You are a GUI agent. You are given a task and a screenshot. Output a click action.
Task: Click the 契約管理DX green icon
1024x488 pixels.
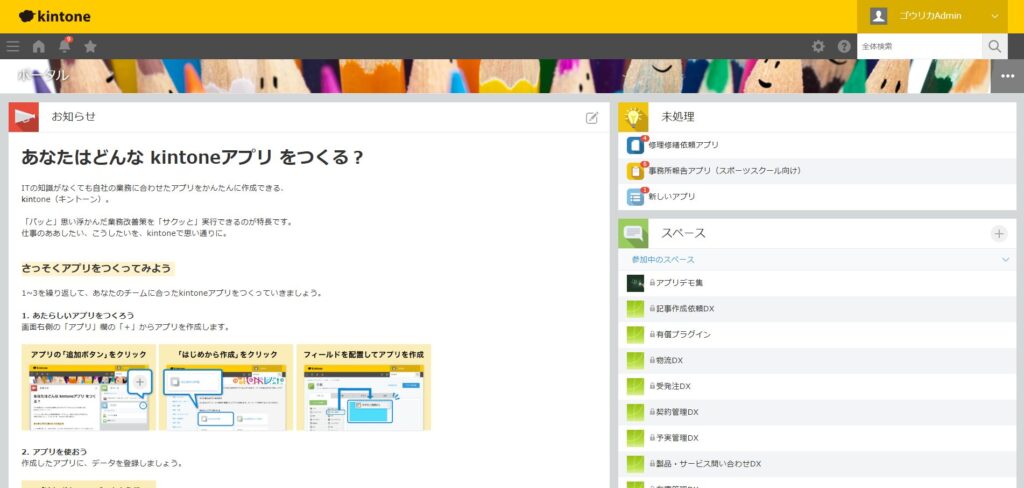point(635,412)
